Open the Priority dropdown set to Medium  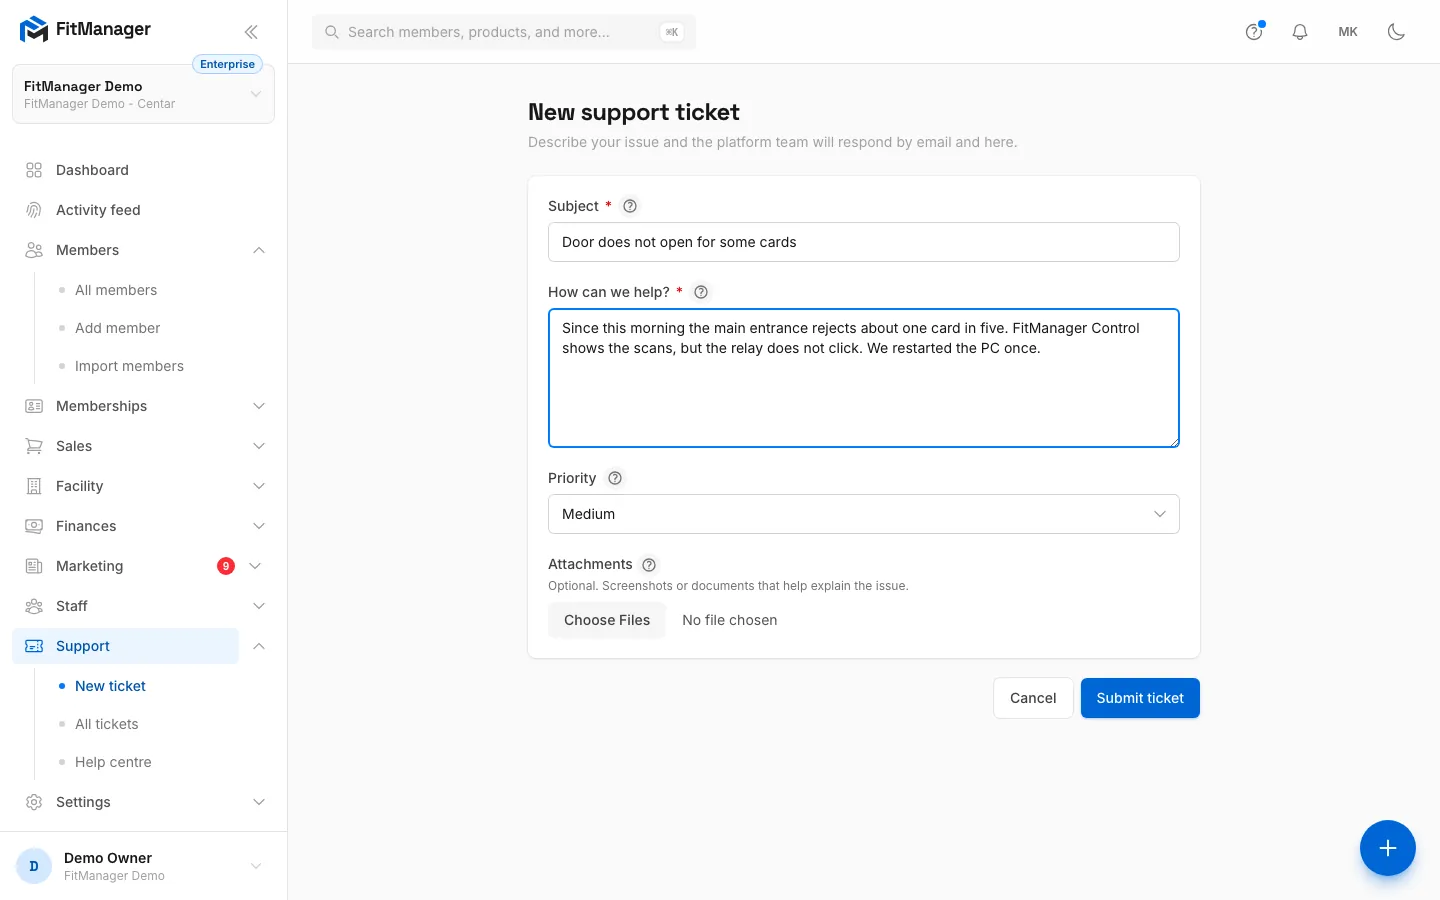(864, 514)
